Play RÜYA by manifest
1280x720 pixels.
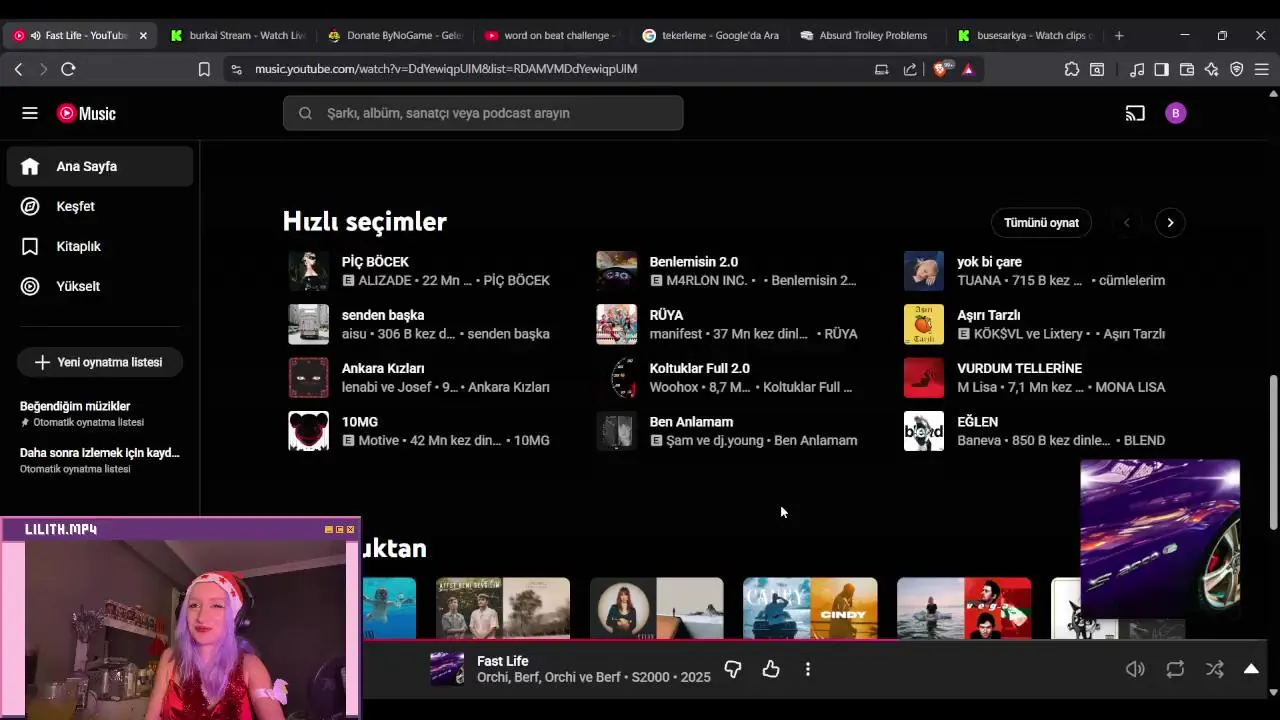617,324
